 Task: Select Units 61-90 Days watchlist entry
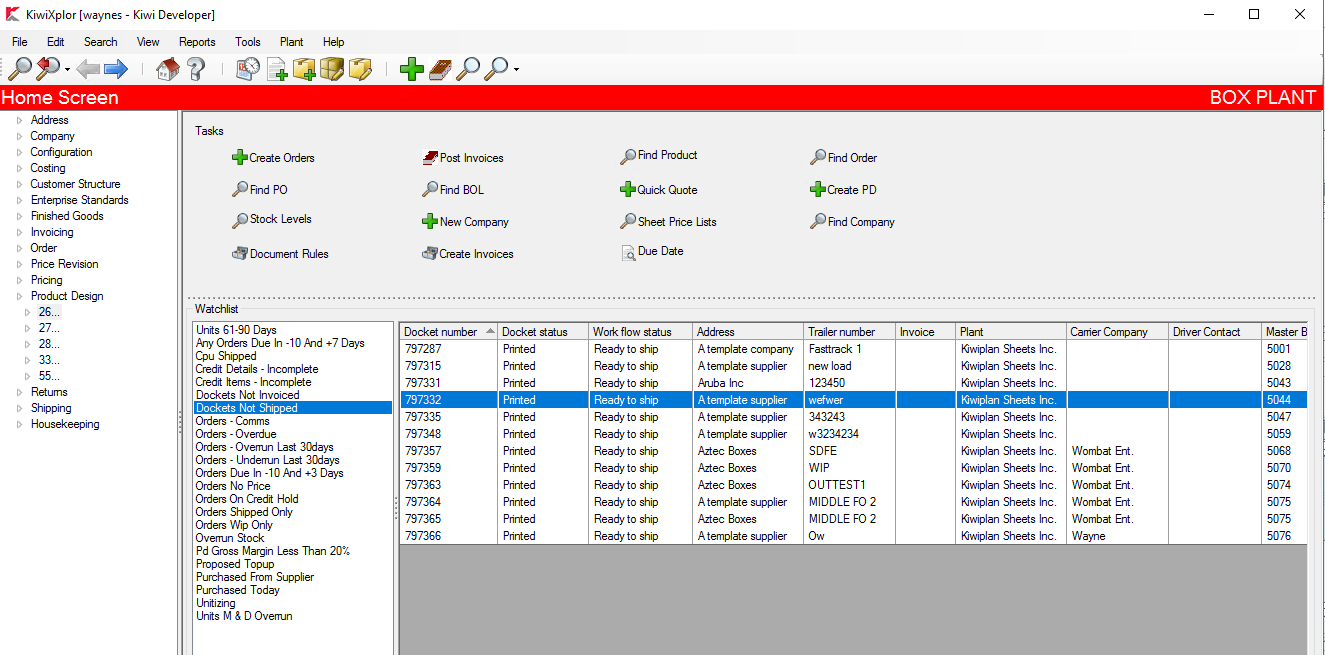click(236, 330)
